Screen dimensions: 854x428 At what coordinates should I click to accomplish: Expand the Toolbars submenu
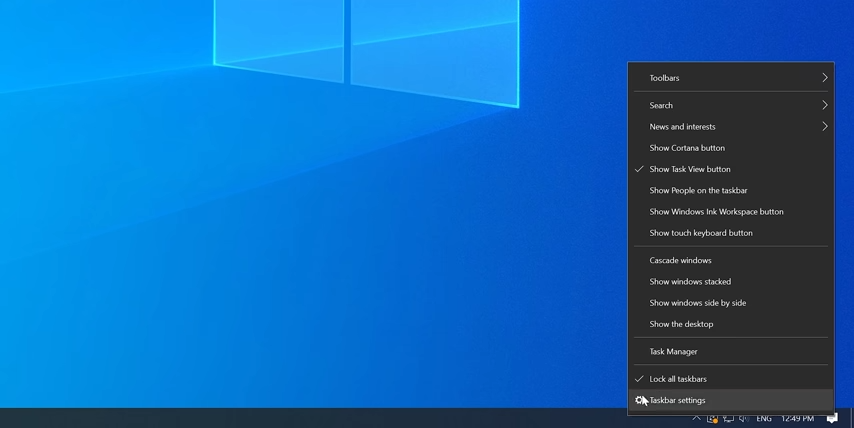click(x=731, y=78)
